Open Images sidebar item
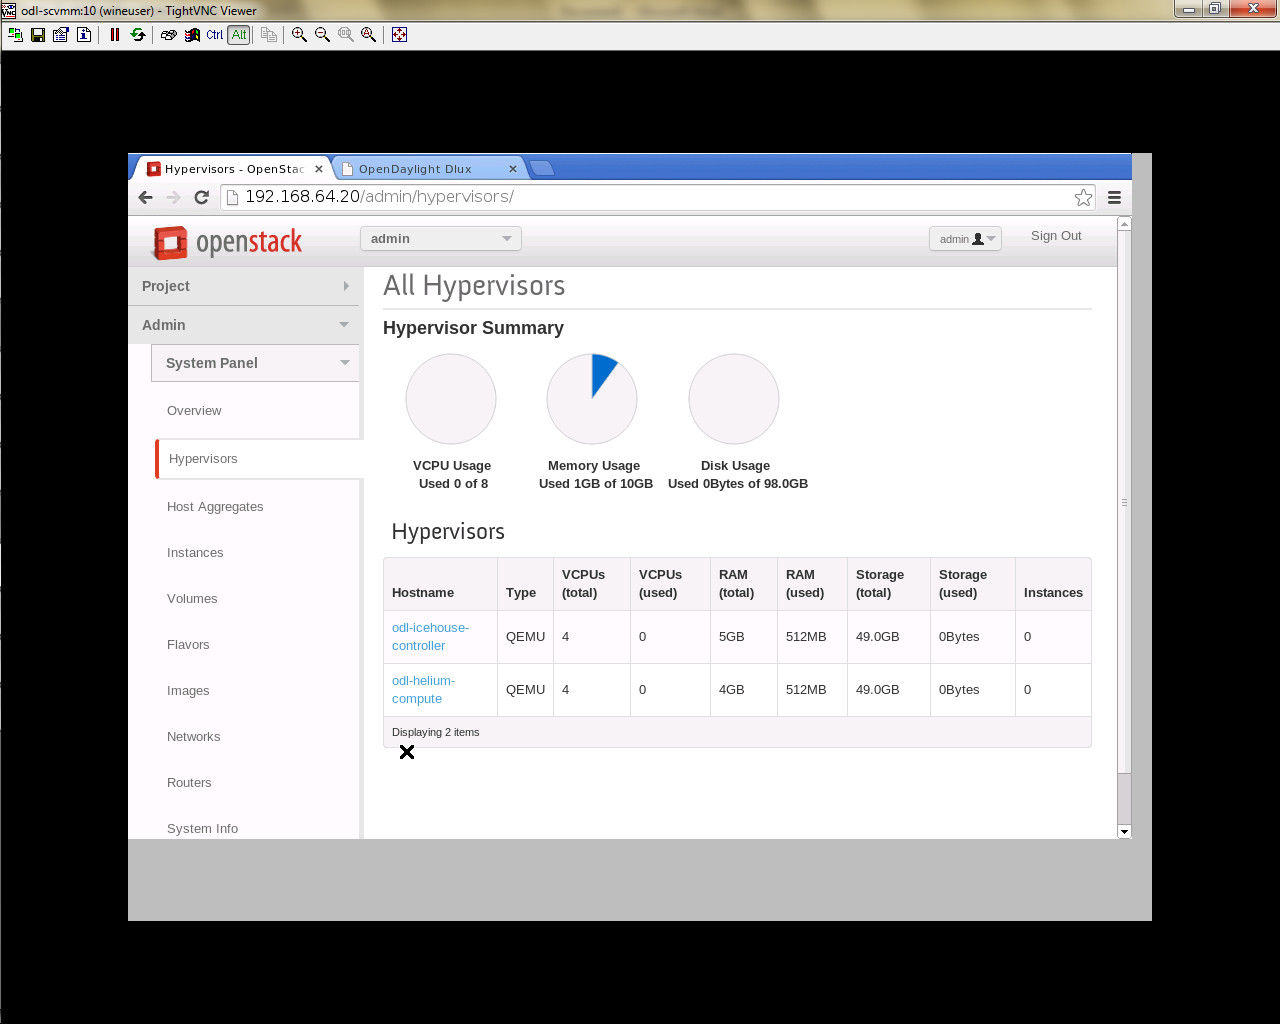This screenshot has height=1024, width=1280. point(188,691)
